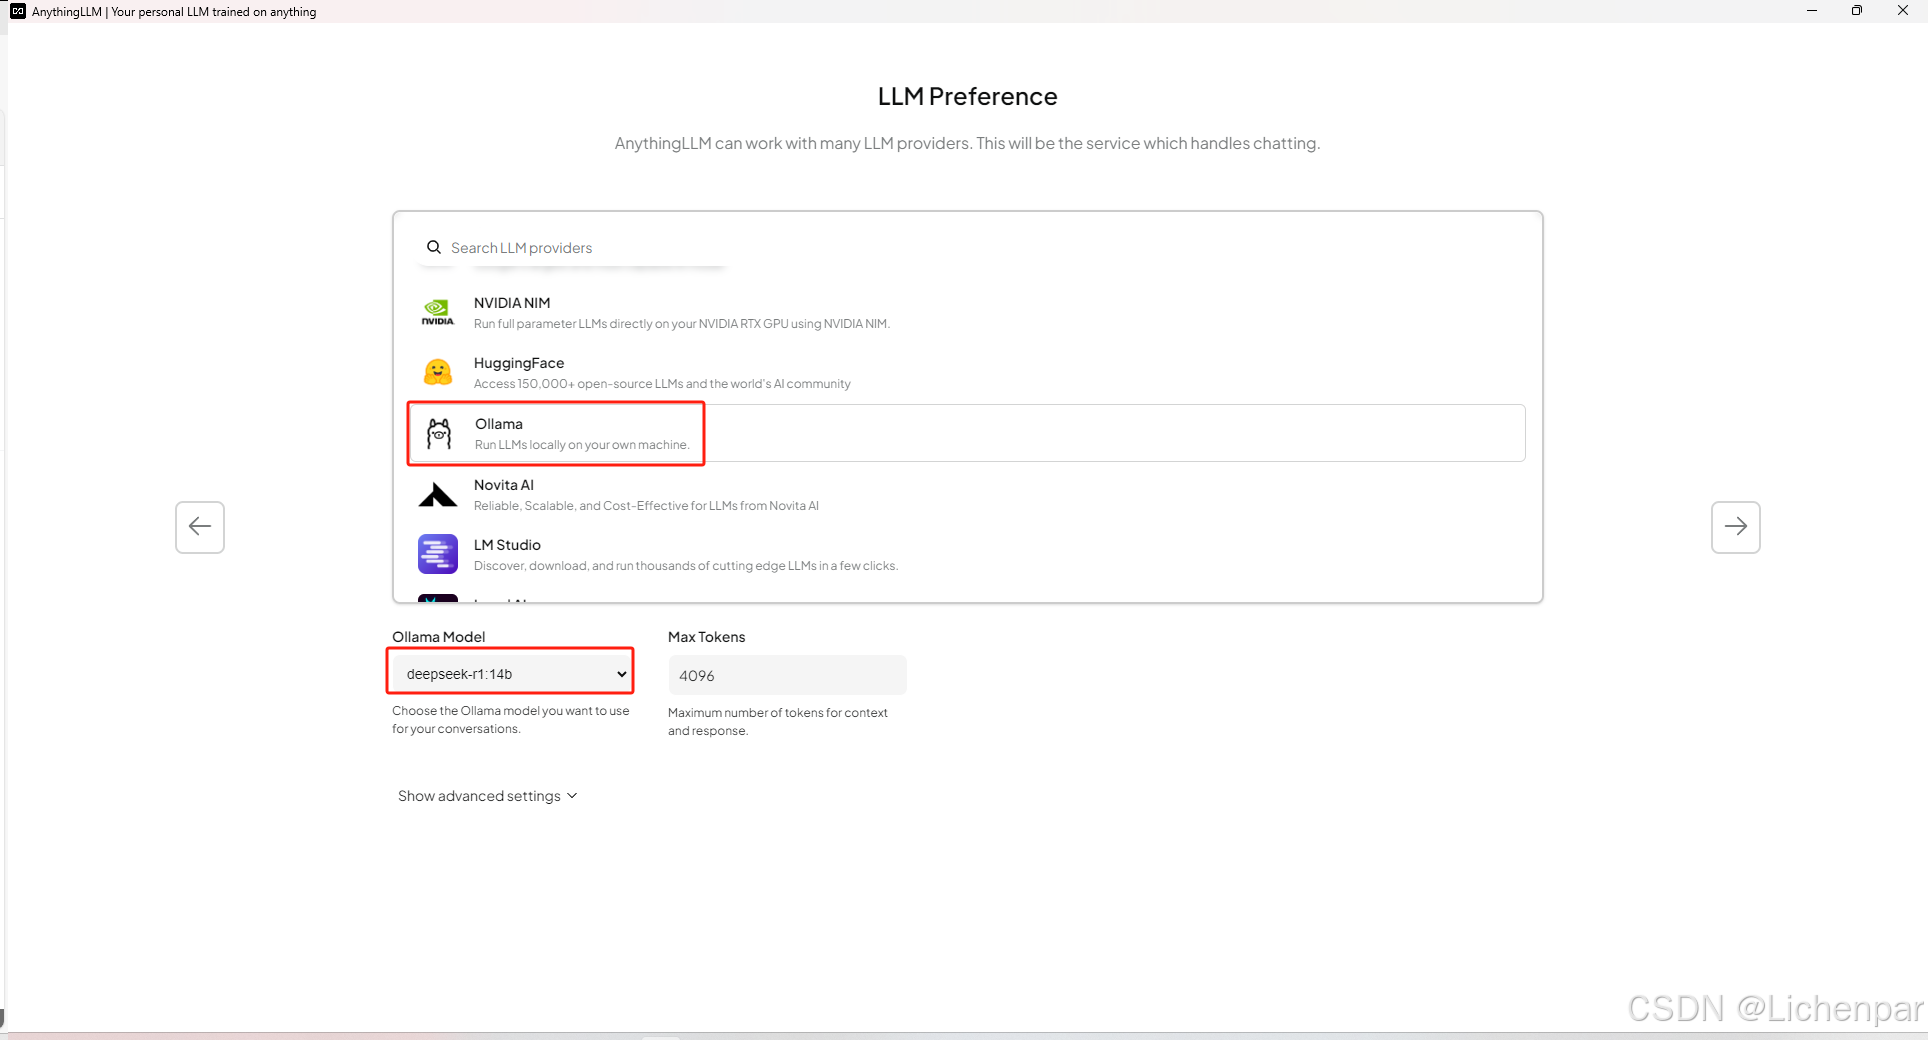Click the search magnifier icon

434,247
